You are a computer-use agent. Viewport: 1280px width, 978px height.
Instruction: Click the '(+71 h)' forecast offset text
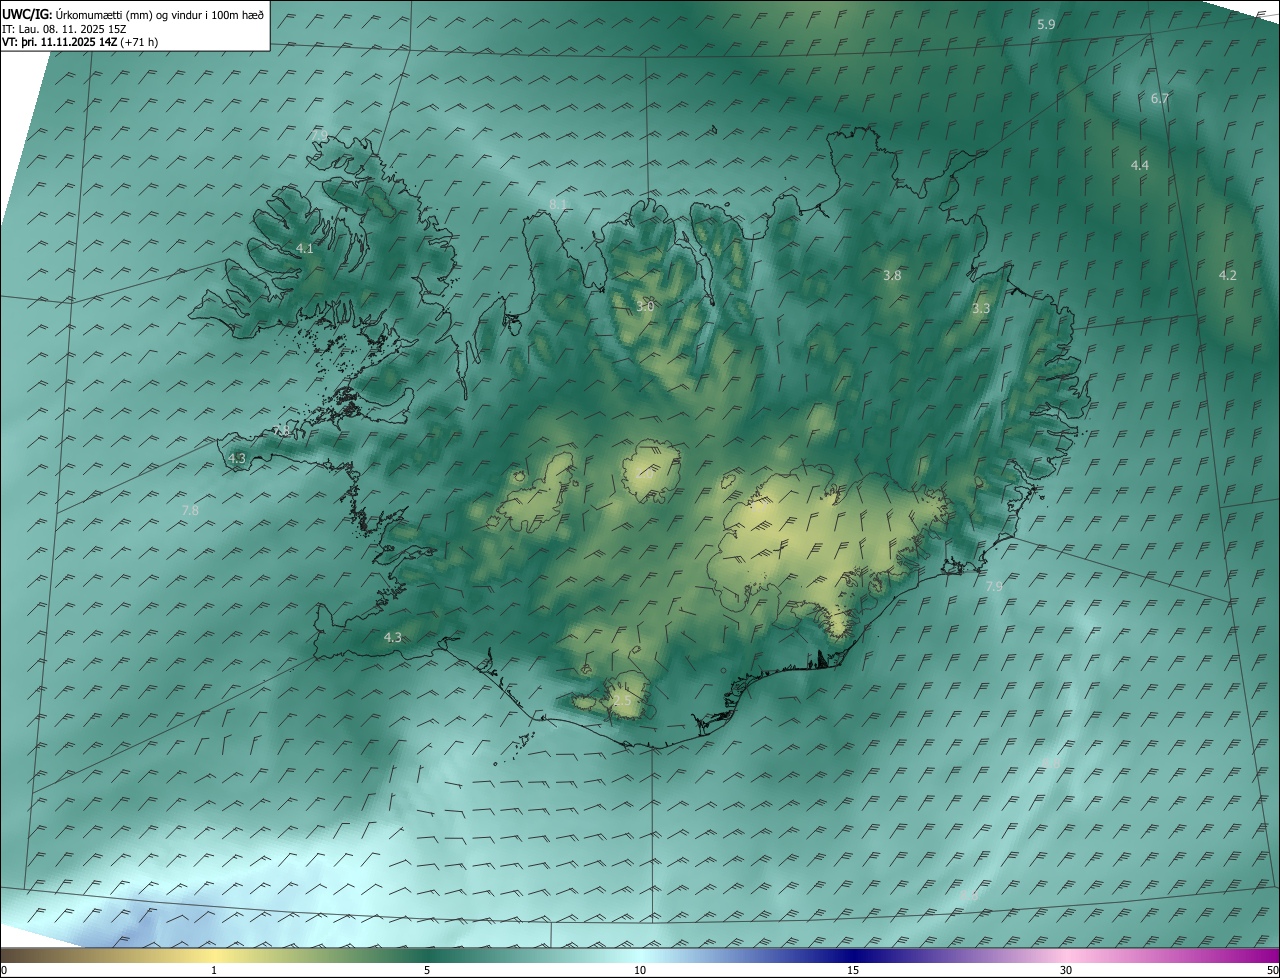[x=138, y=42]
